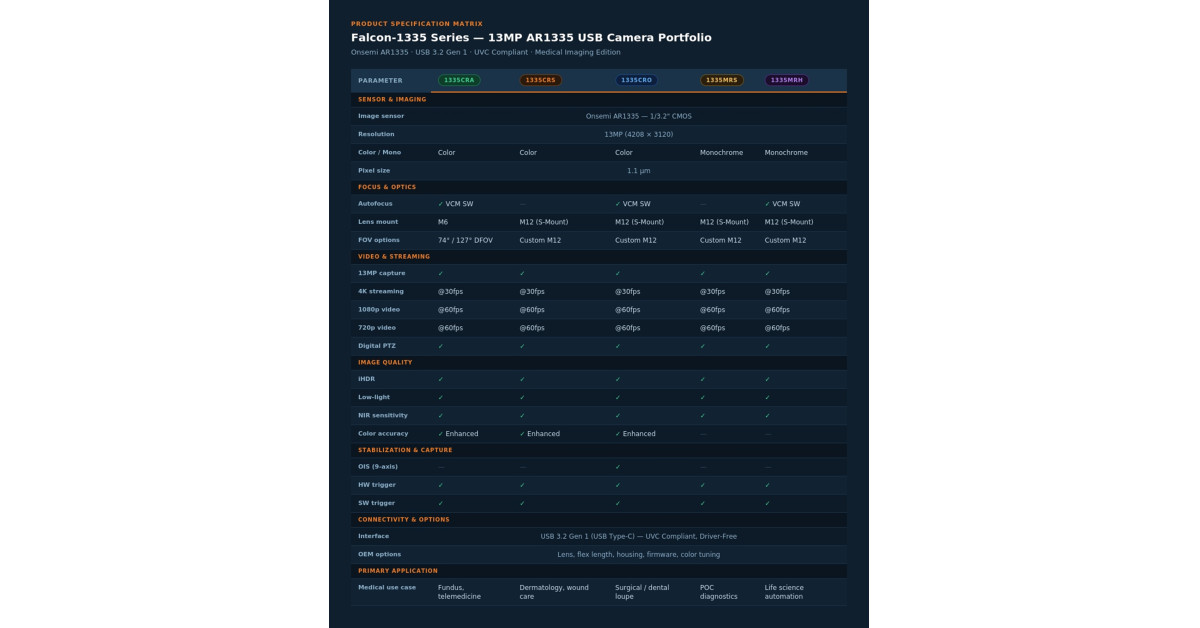Click the green 1335CRA model badge

point(459,80)
